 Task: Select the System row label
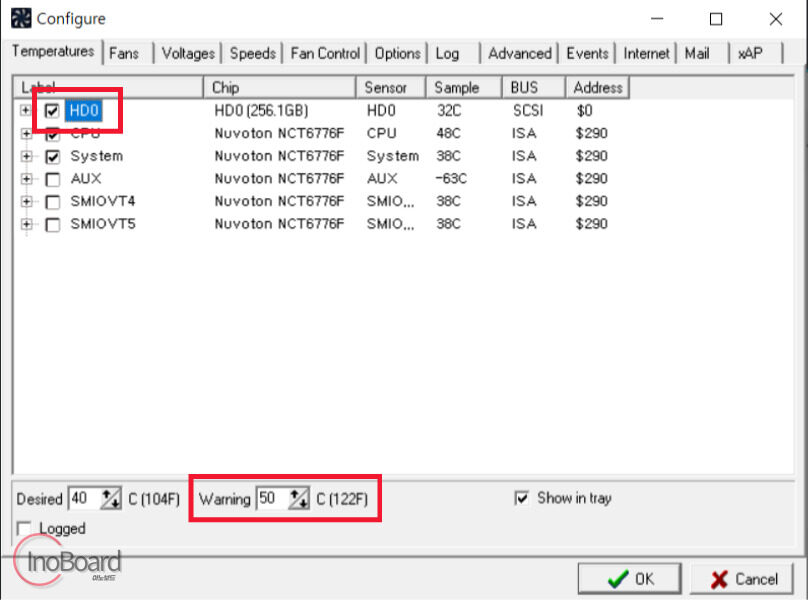tap(97, 156)
